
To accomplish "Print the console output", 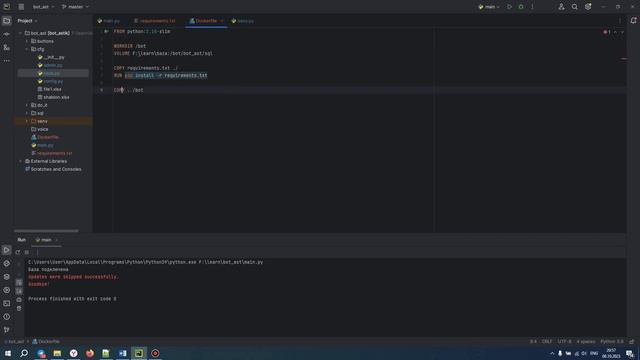I will click(x=19, y=300).
